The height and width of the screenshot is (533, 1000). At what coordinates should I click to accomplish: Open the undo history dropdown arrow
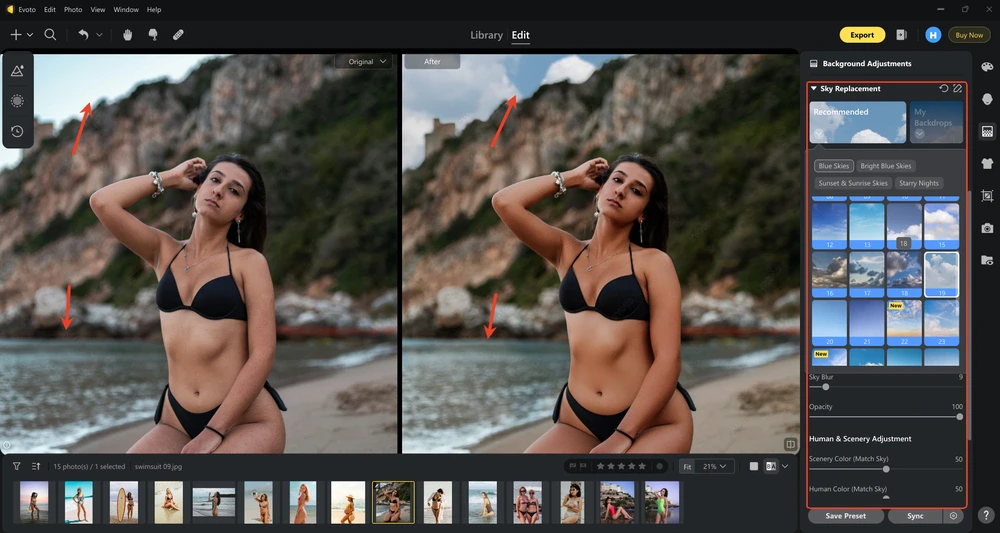[99, 35]
